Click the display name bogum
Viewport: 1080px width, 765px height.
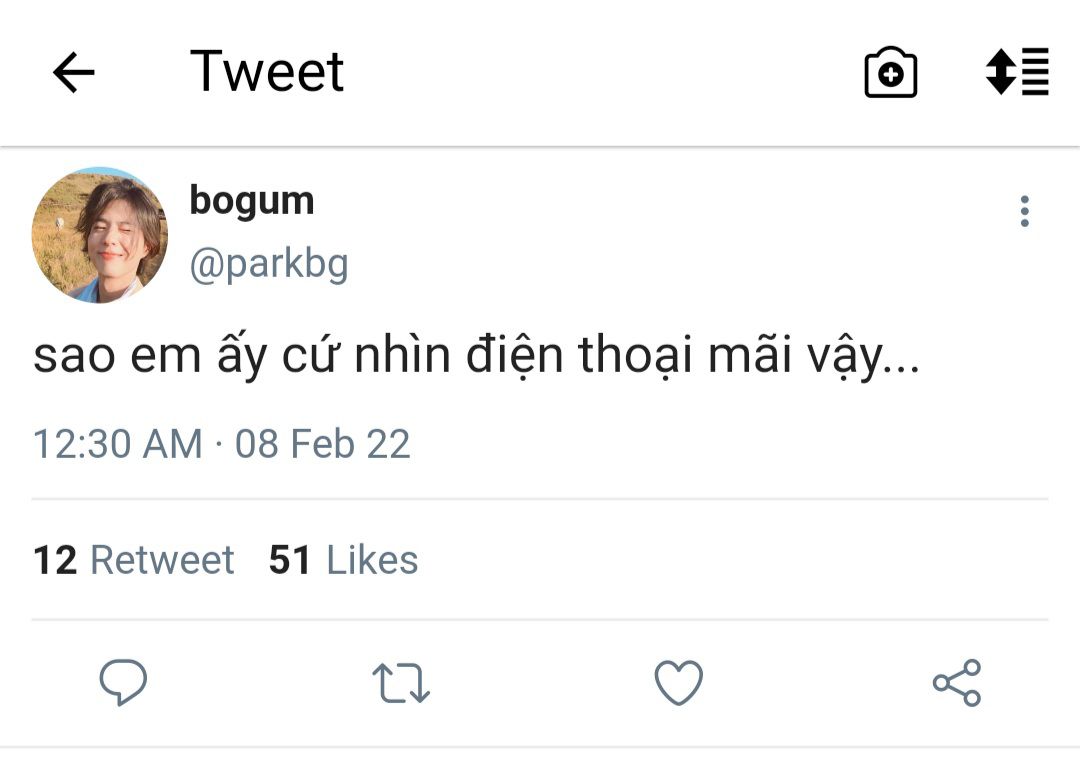252,201
